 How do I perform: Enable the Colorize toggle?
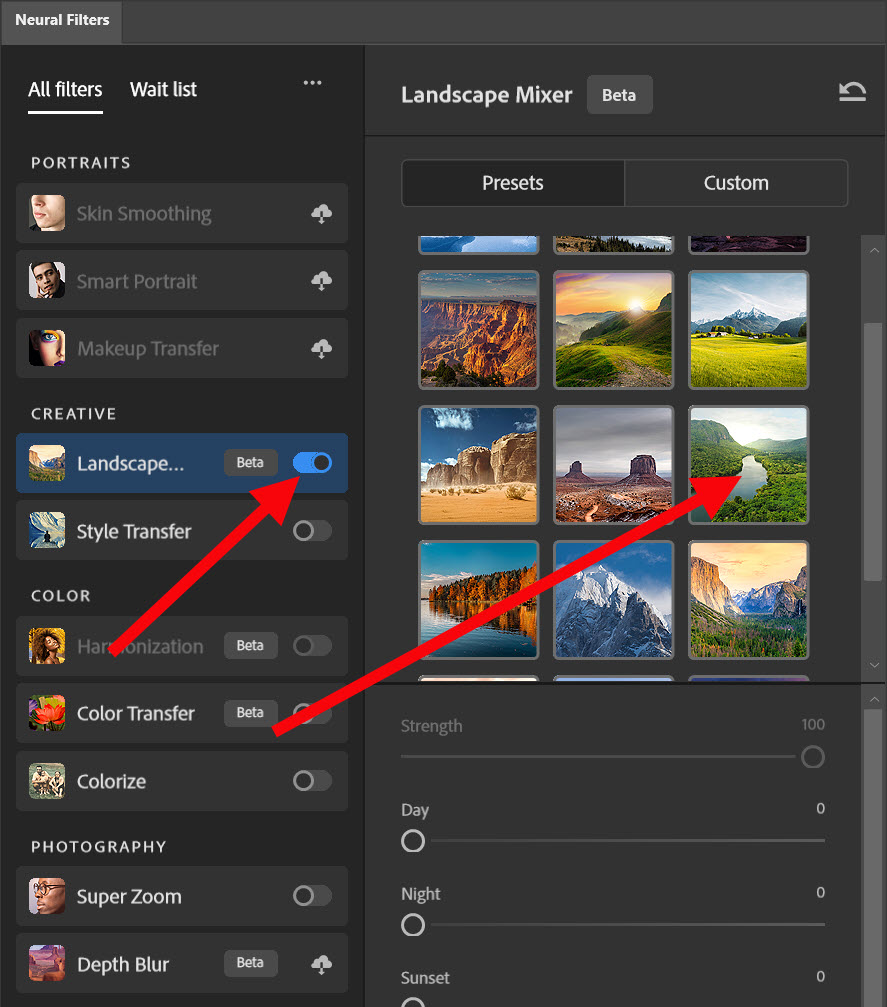click(x=312, y=781)
